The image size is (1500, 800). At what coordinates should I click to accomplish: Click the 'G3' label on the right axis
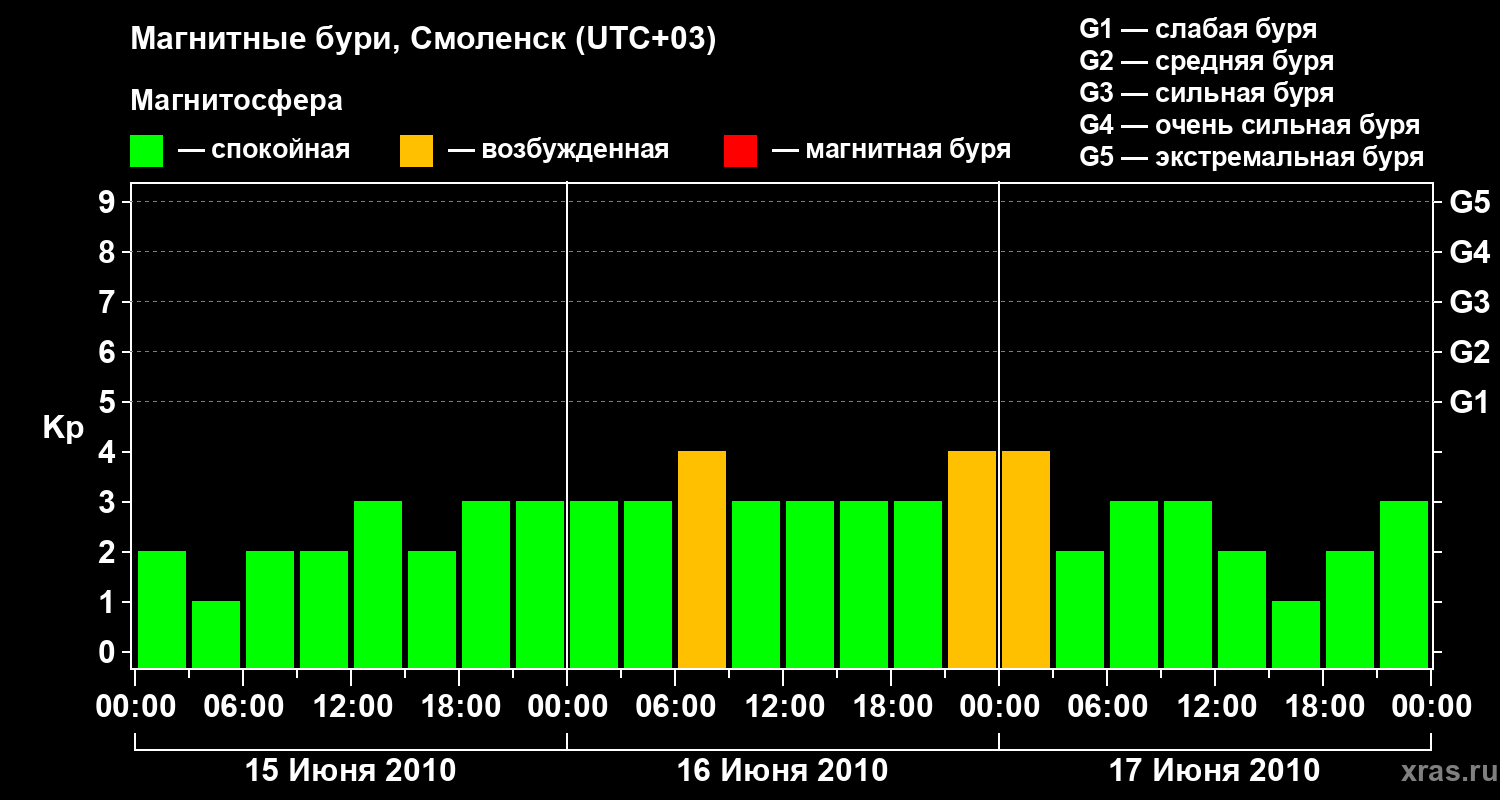tap(1470, 302)
